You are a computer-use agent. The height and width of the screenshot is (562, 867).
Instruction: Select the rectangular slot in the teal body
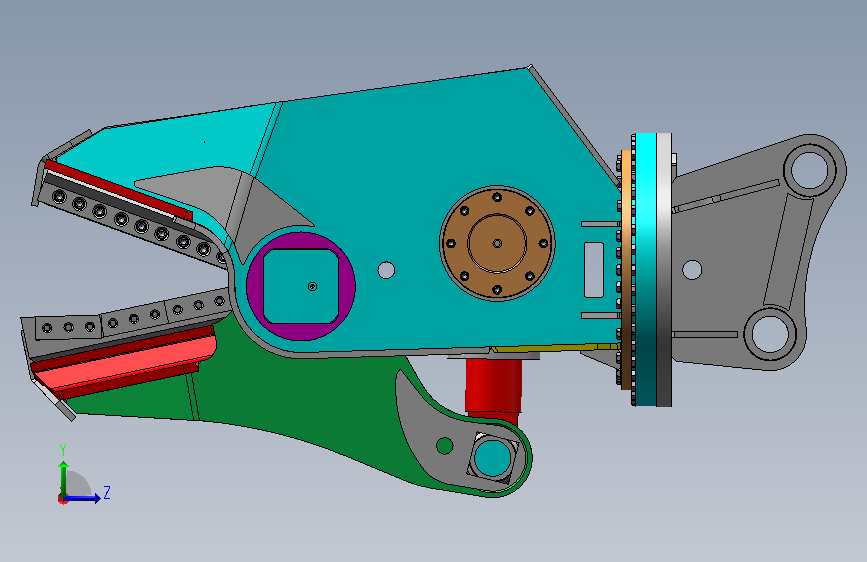click(594, 269)
